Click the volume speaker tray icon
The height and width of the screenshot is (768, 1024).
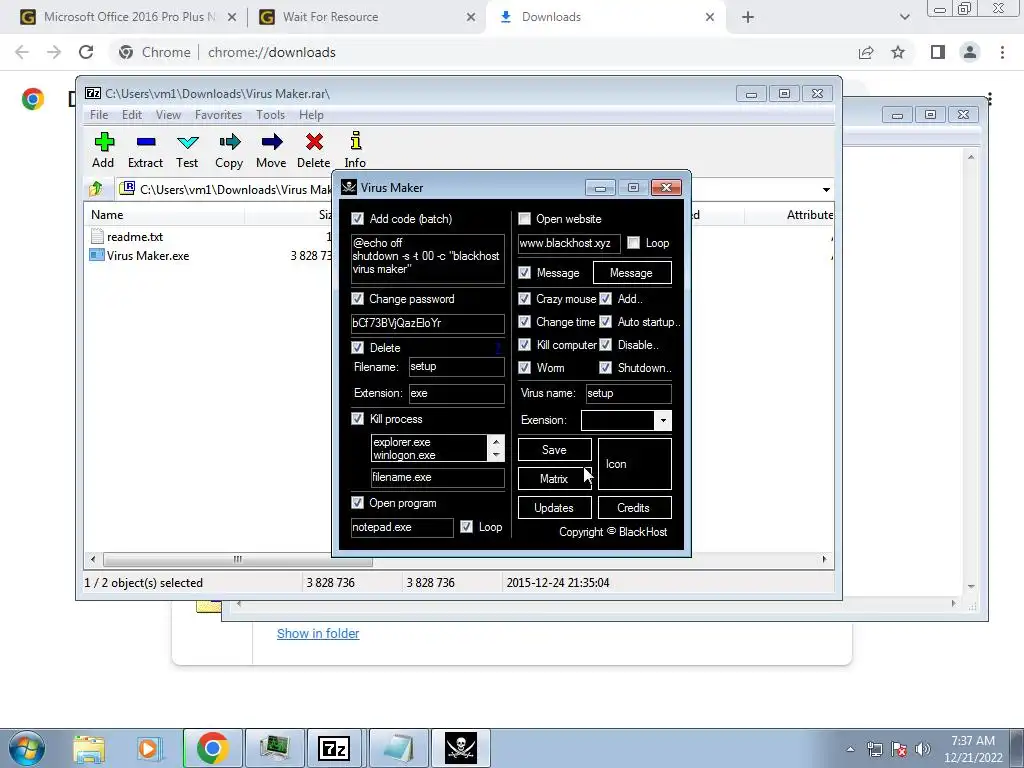923,749
